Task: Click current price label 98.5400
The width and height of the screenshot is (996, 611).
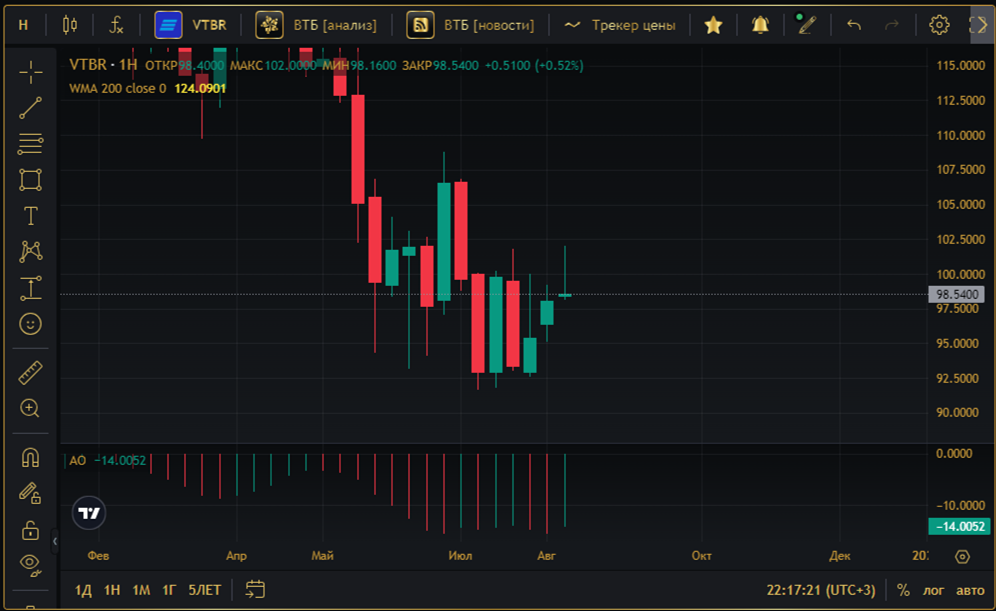Action: tap(957, 294)
